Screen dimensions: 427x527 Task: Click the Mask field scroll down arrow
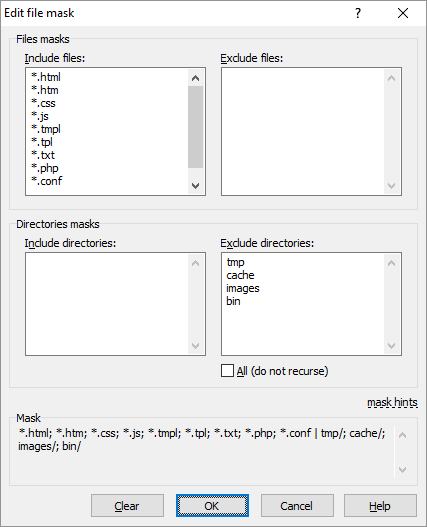pos(402,469)
